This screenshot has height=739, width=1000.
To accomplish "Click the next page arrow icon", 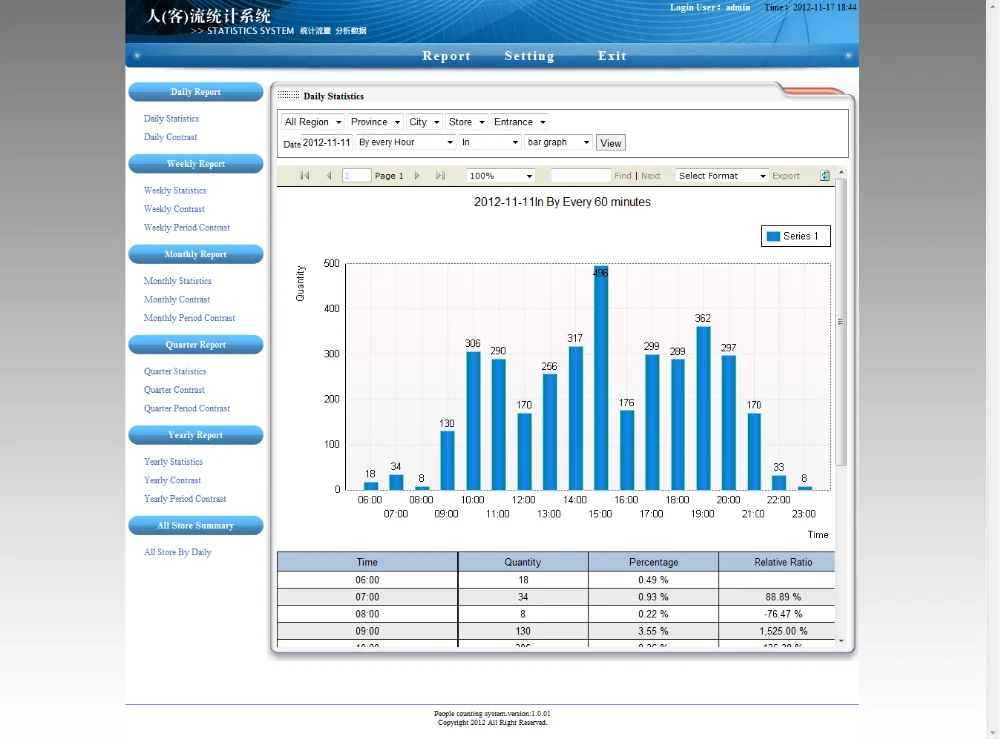I will pos(418,175).
